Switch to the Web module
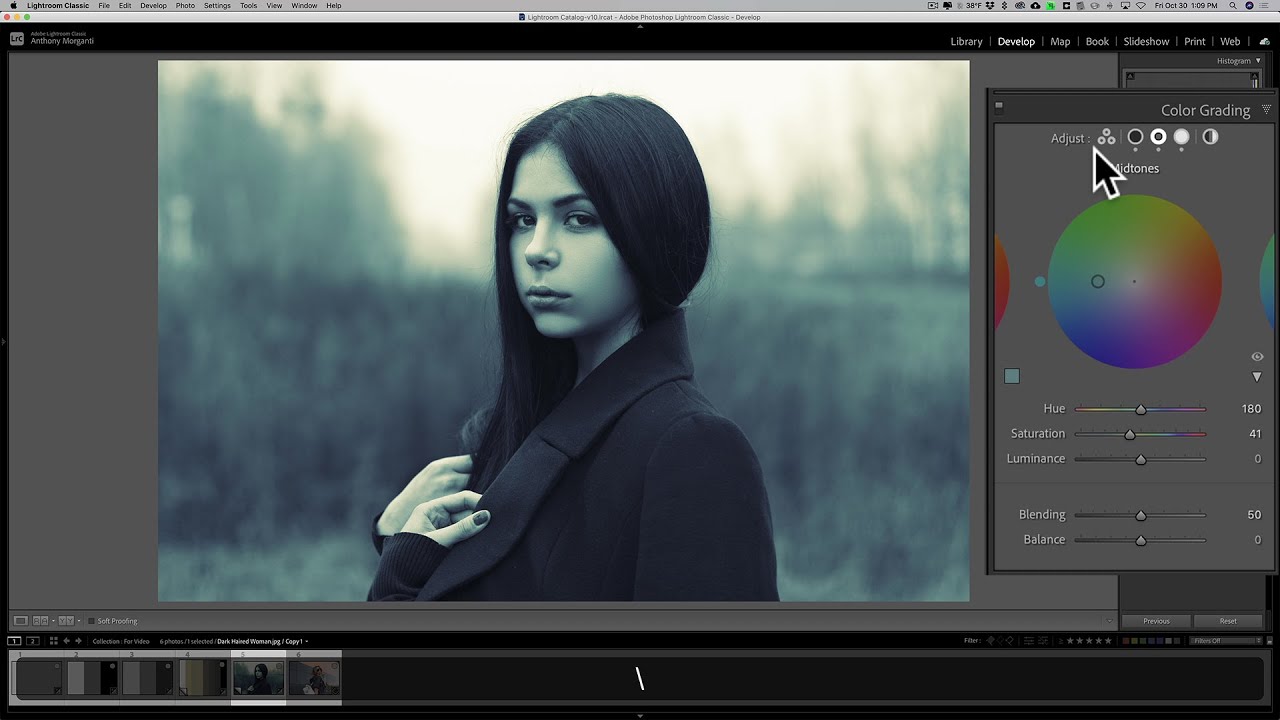 (x=1230, y=42)
